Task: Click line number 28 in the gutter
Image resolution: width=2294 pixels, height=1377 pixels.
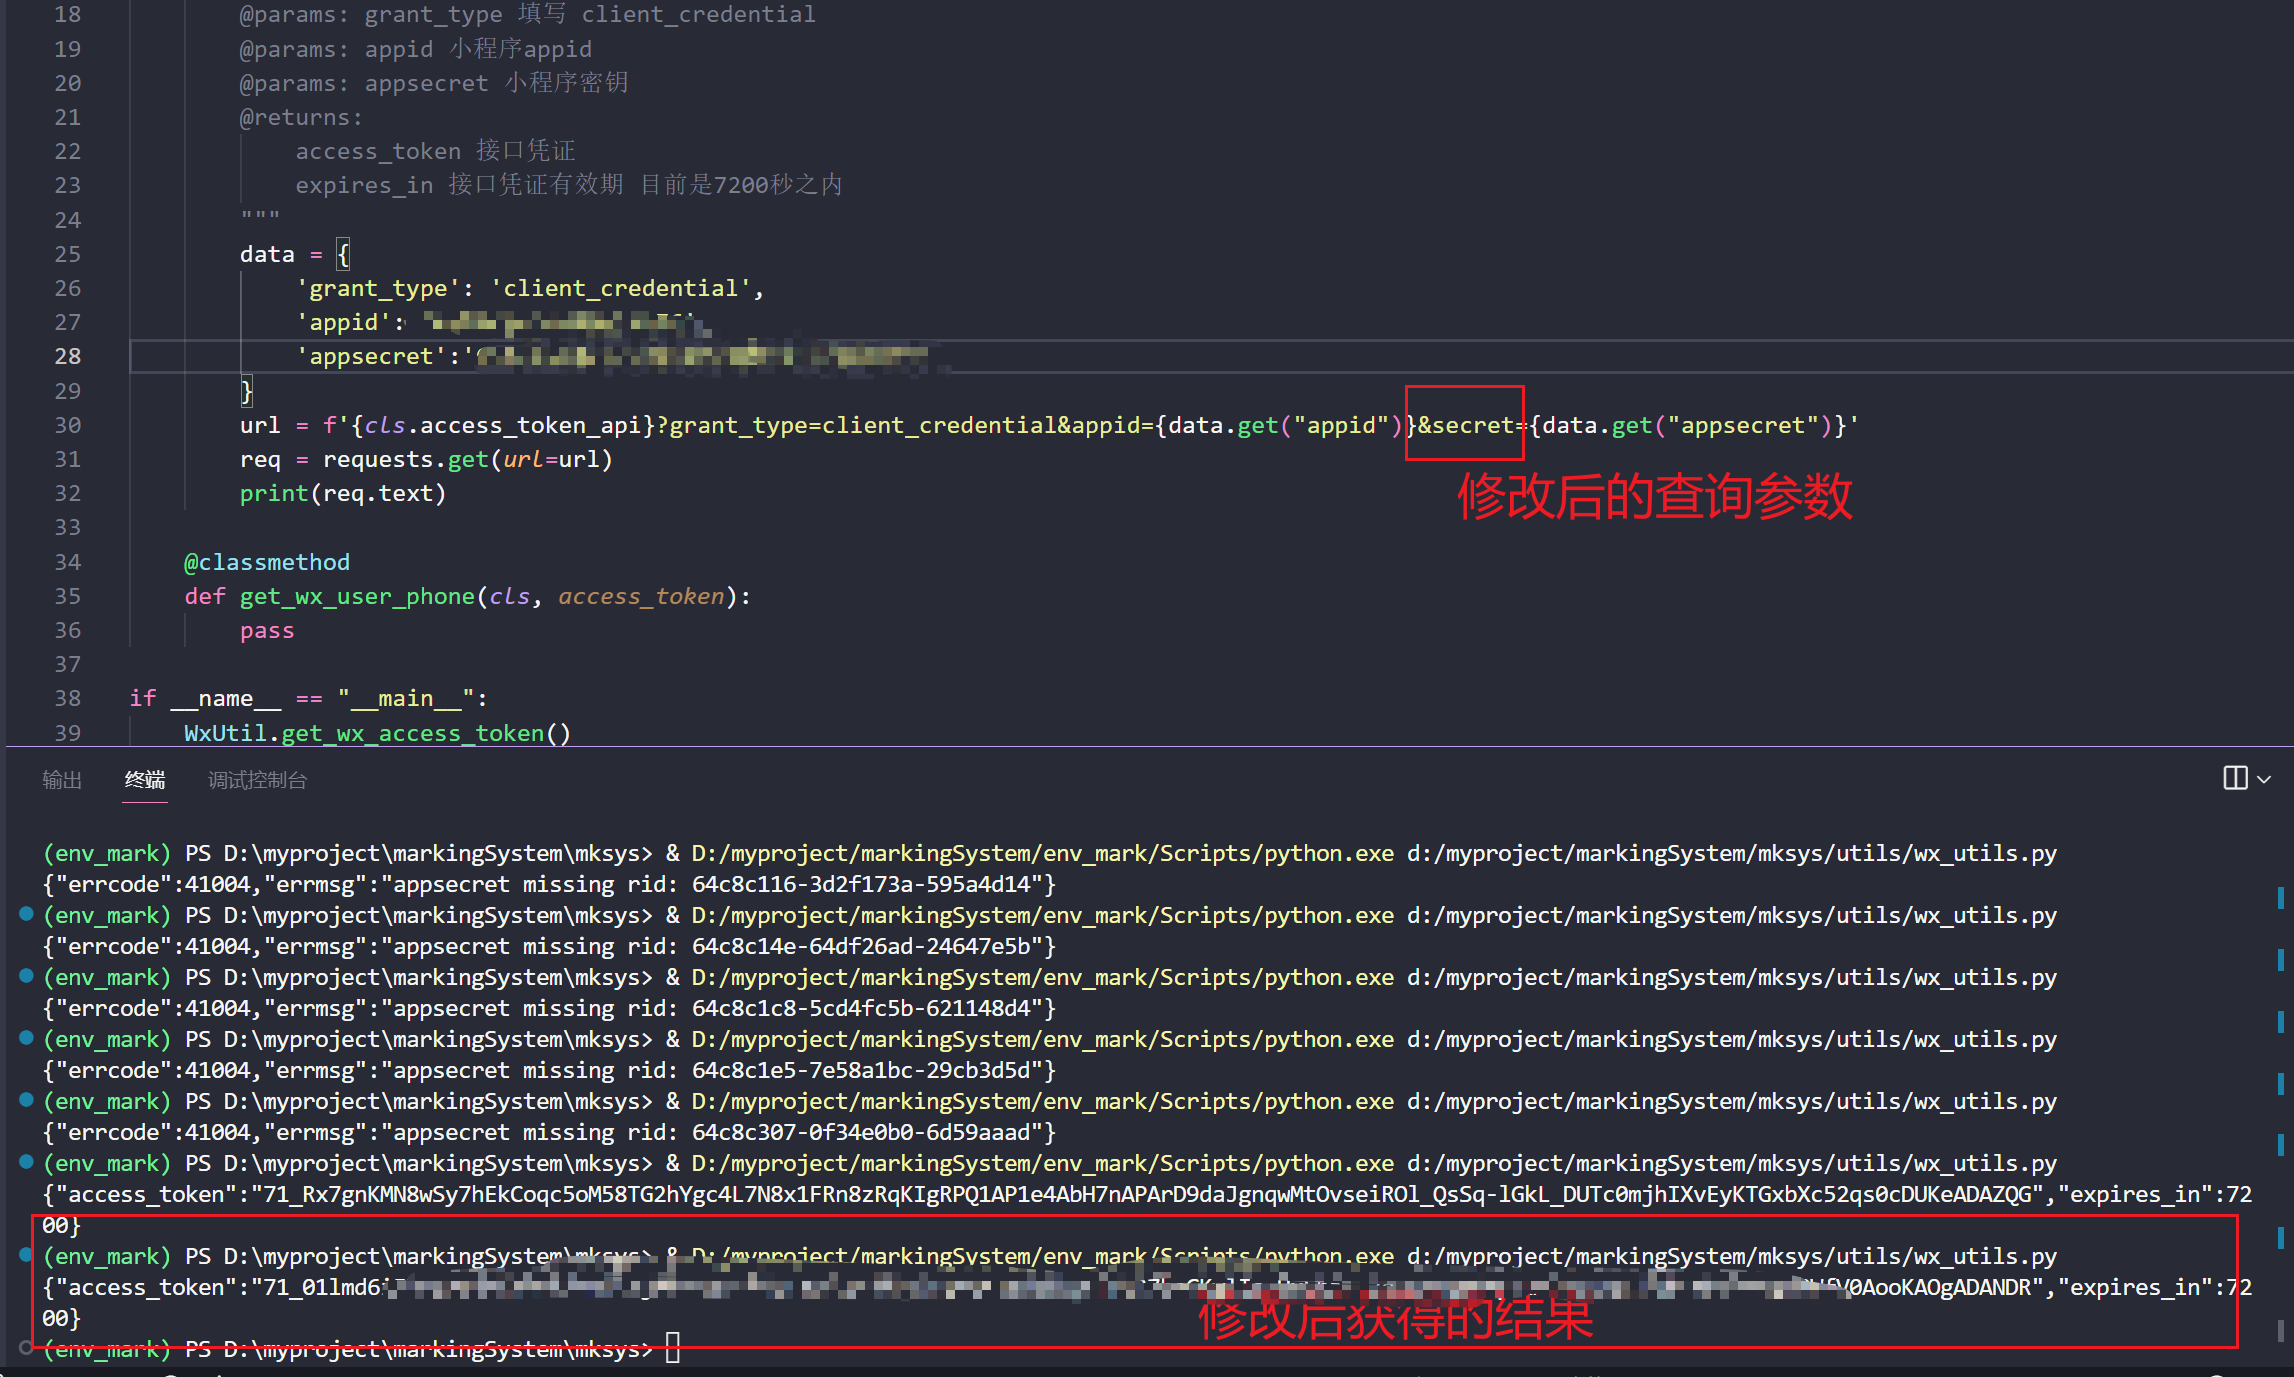Action: [68, 356]
